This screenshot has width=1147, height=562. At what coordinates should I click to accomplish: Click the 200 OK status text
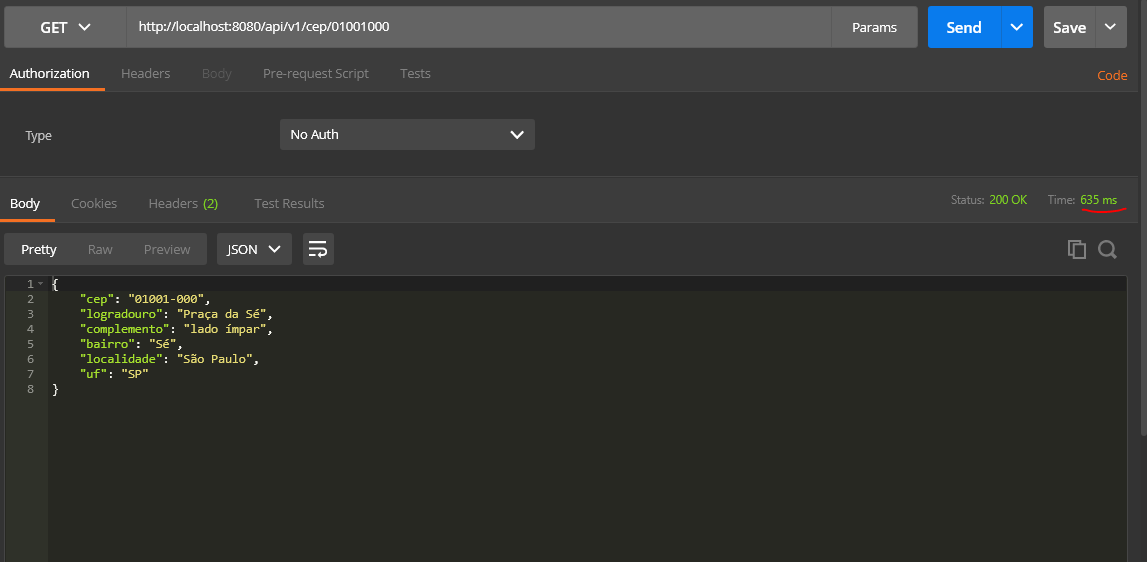coord(1008,200)
